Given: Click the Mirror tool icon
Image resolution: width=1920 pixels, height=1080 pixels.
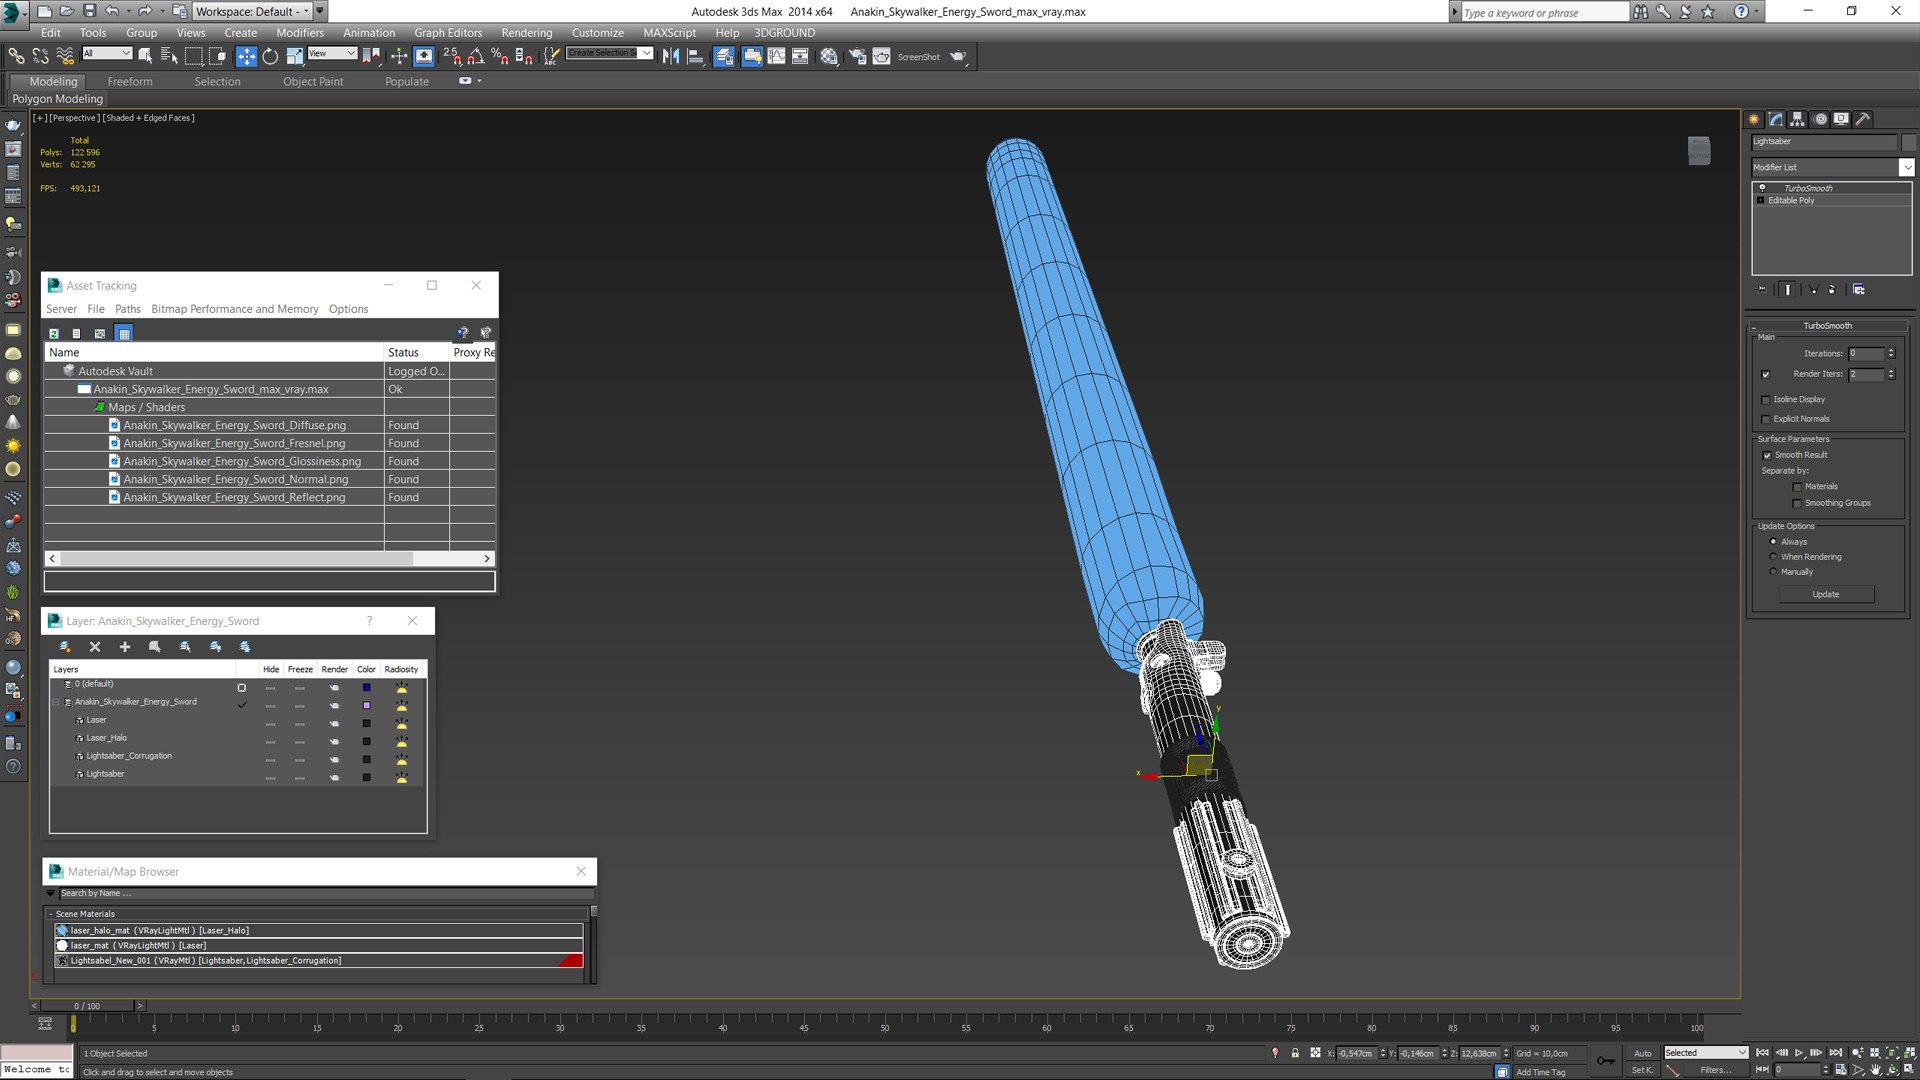Looking at the screenshot, I should [671, 57].
